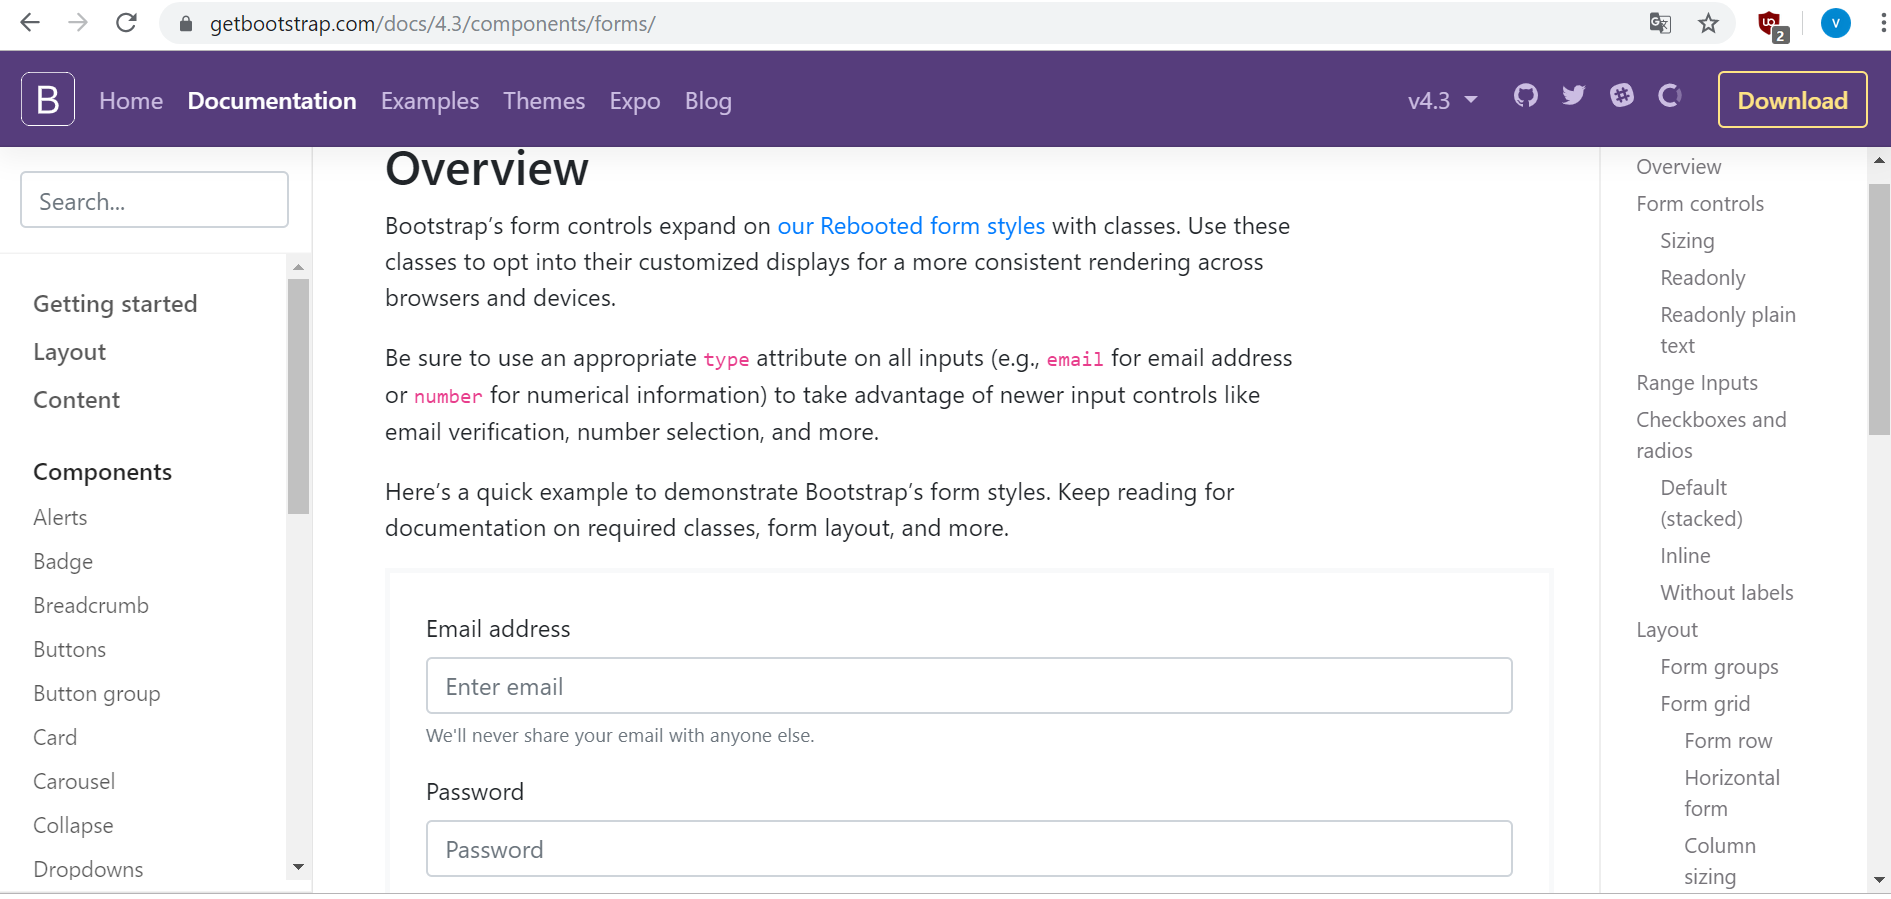Click the browser address bar URL
Image resolution: width=1891 pixels, height=899 pixels.
[x=432, y=24]
